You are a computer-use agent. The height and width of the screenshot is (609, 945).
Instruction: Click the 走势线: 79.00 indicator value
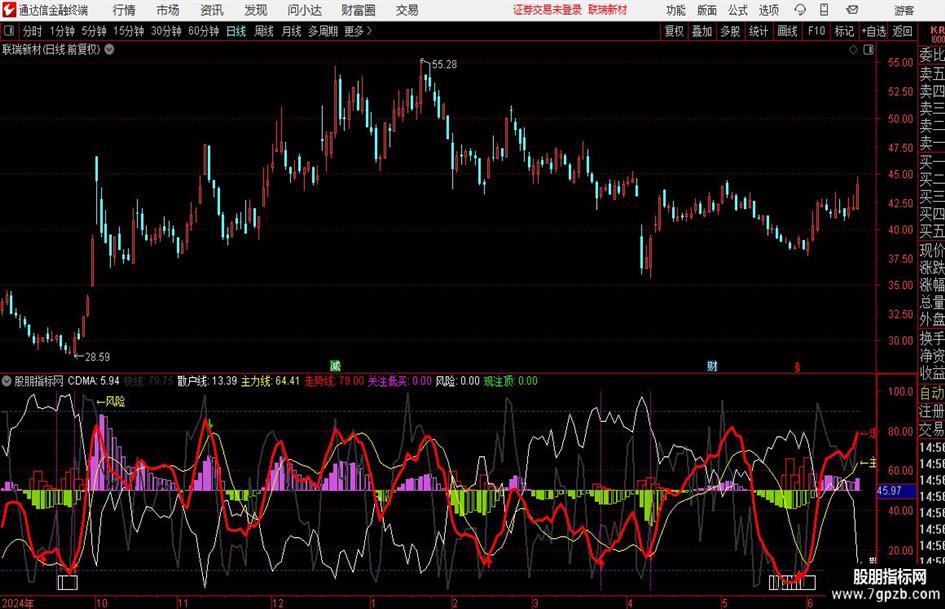[334, 381]
